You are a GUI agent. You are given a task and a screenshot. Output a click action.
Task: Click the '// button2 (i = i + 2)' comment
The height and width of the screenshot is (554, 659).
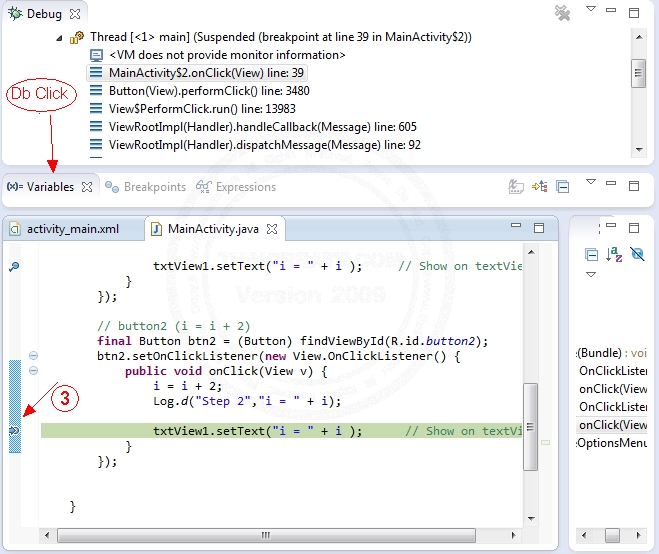(x=174, y=326)
